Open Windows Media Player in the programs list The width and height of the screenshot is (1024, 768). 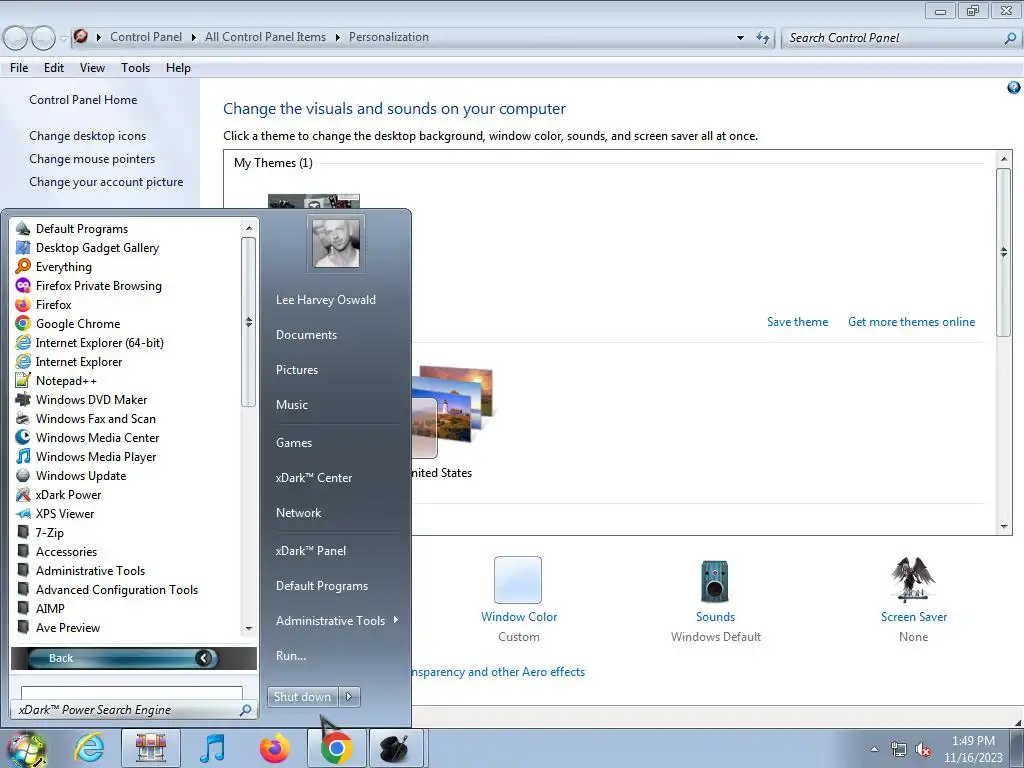[96, 456]
